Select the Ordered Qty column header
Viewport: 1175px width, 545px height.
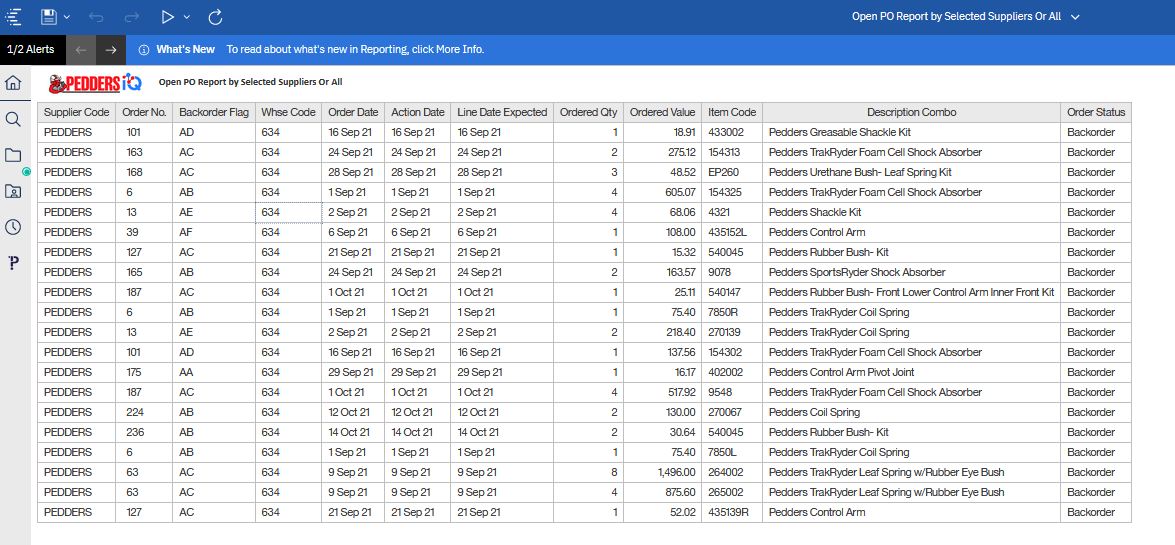588,112
